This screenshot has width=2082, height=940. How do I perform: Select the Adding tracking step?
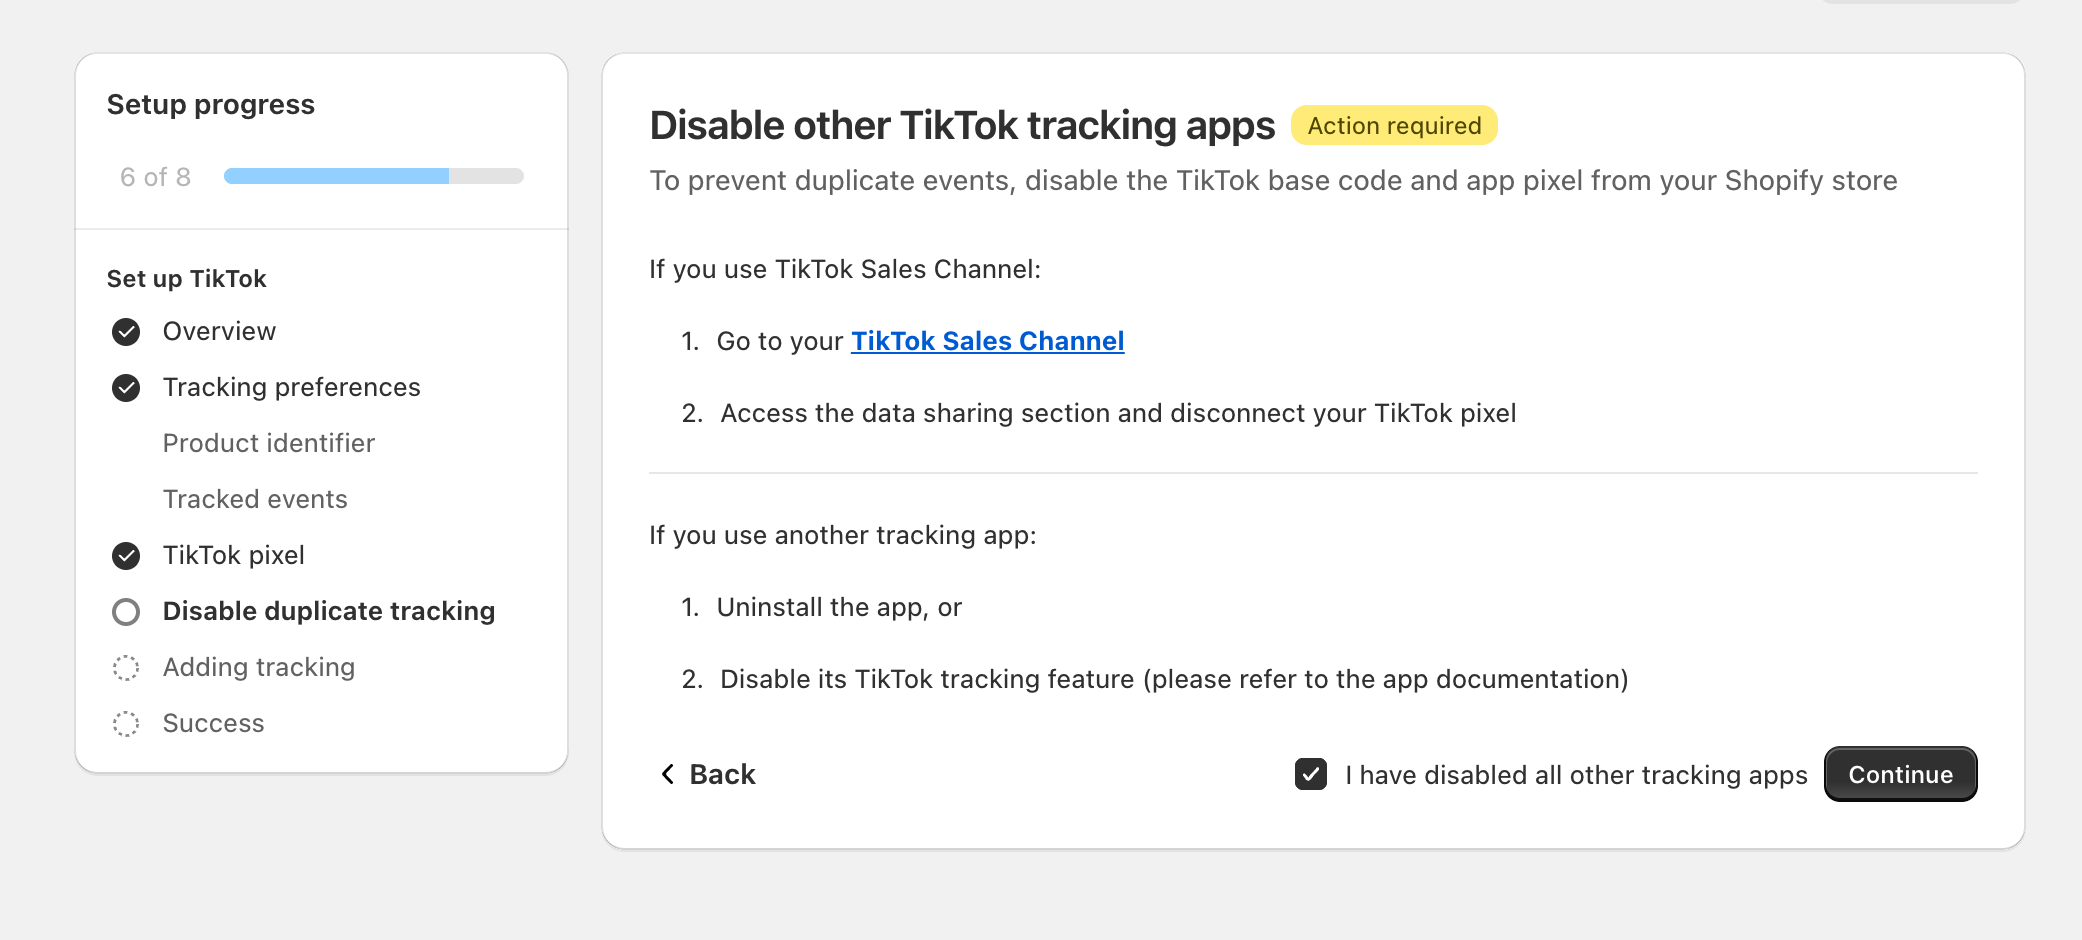[258, 667]
